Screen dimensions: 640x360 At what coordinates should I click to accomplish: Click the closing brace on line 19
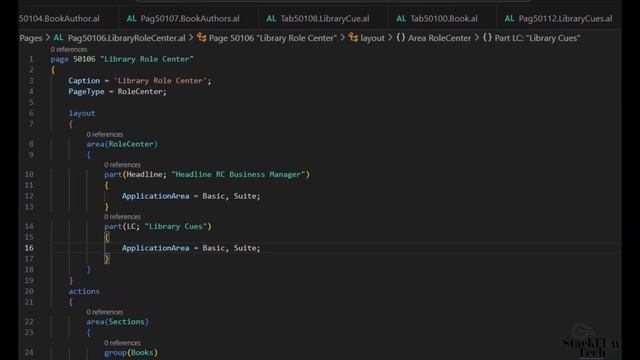(71, 280)
